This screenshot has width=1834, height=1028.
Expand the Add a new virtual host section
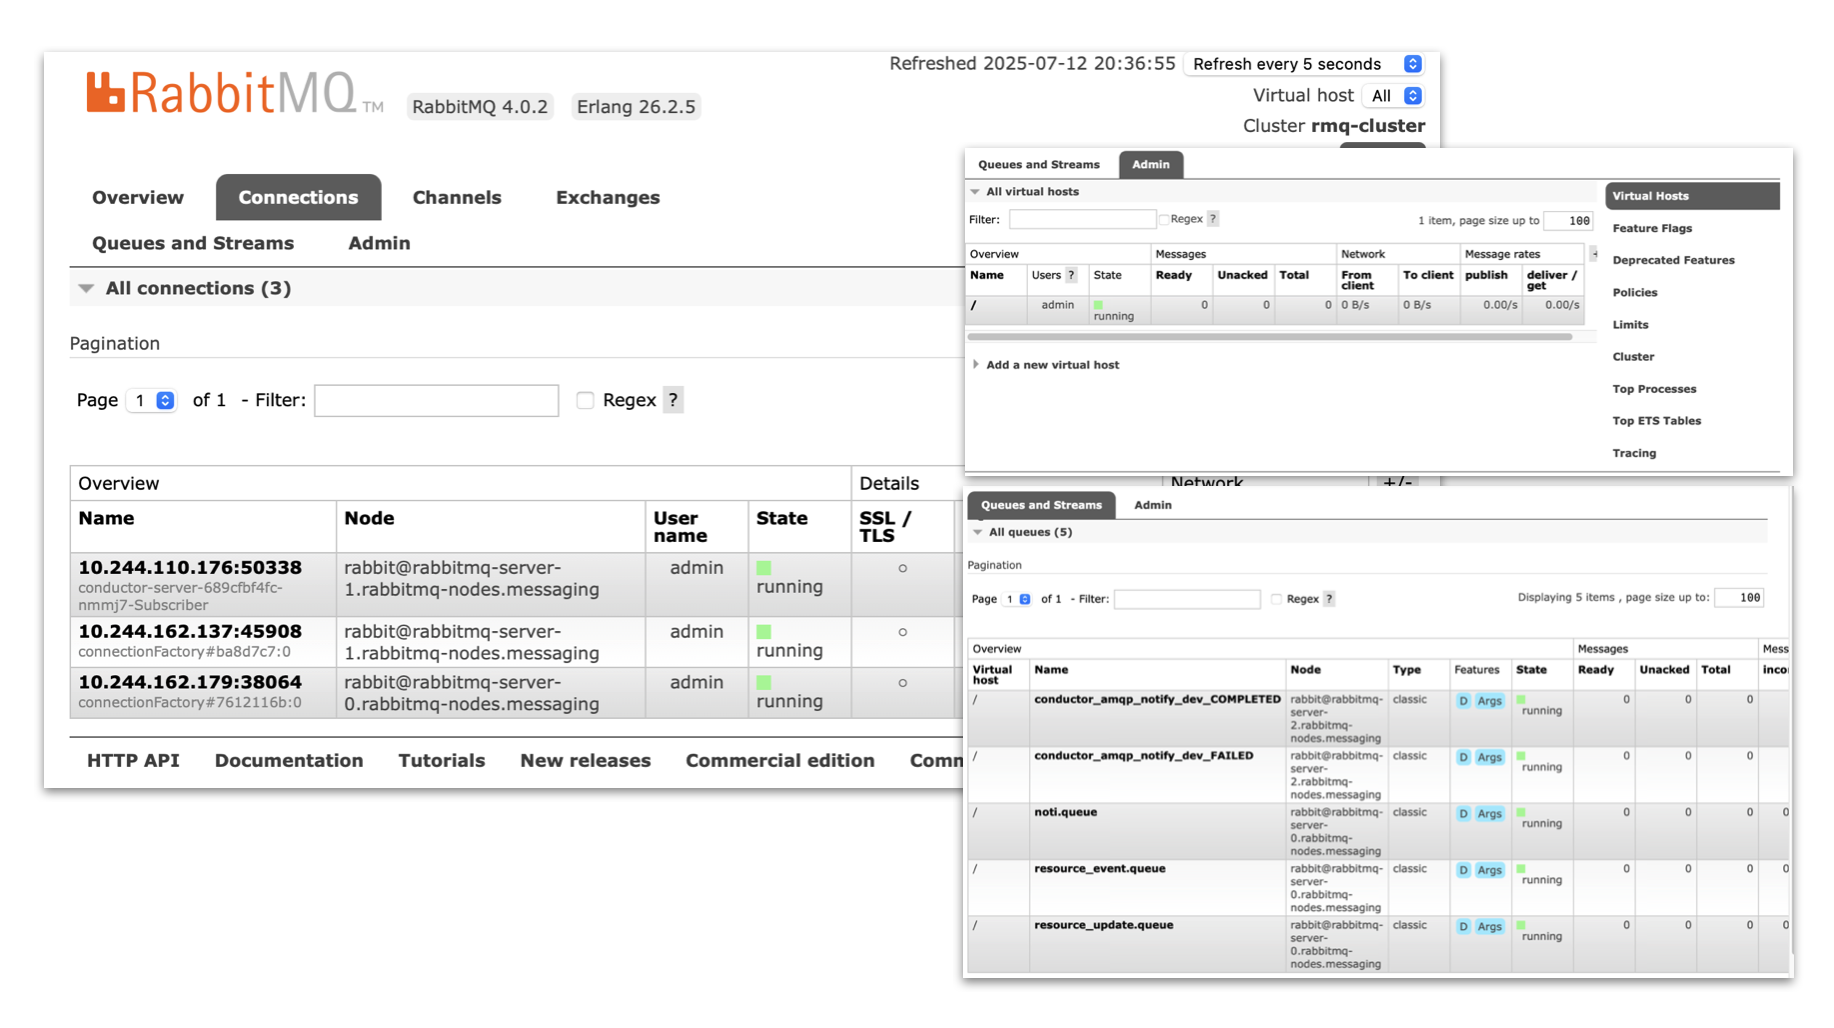tap(1051, 365)
